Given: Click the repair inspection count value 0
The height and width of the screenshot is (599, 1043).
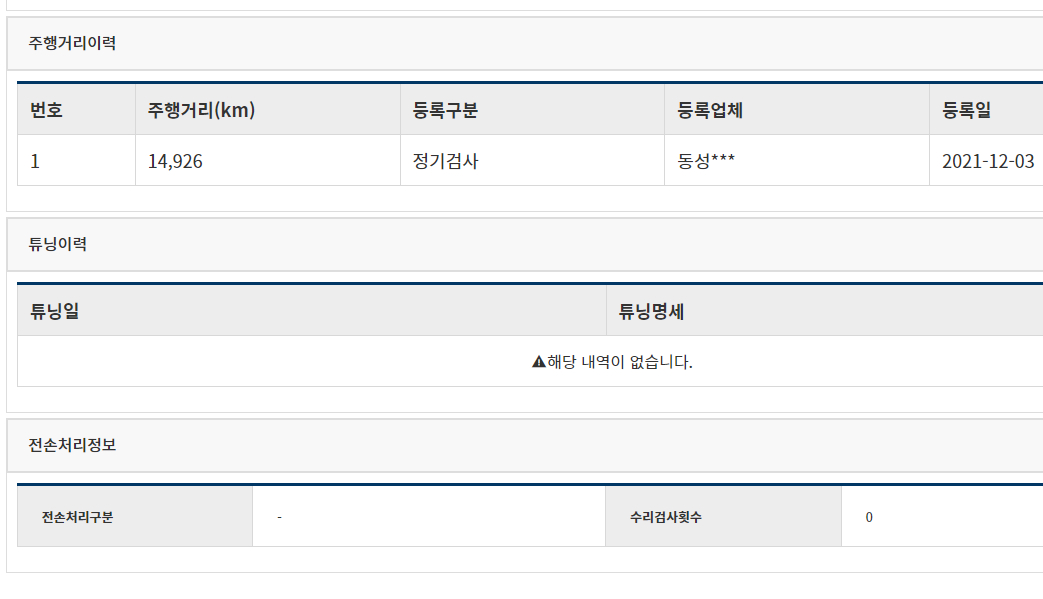Looking at the screenshot, I should (869, 517).
